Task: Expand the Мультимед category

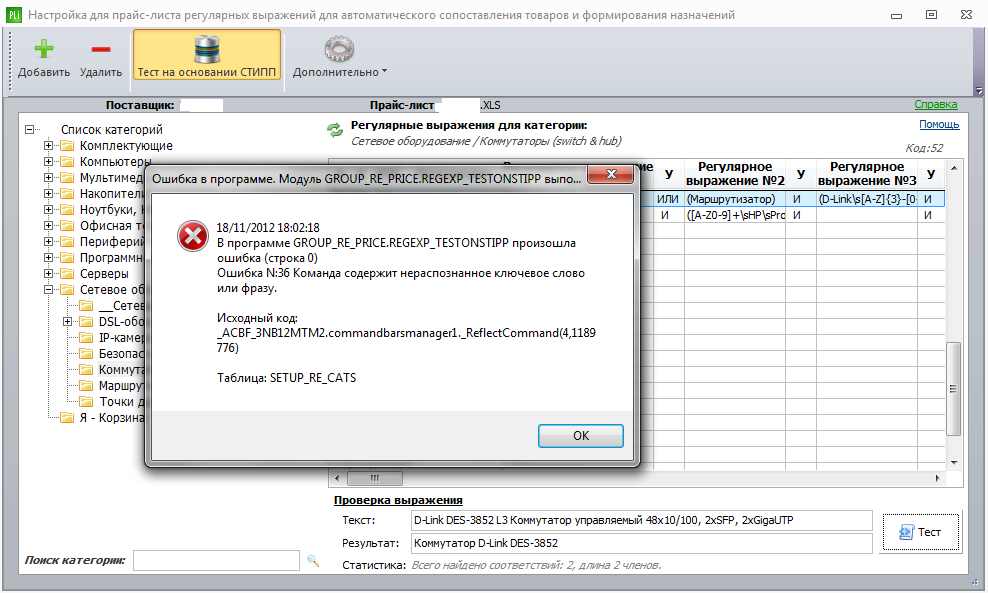Action: click(49, 177)
